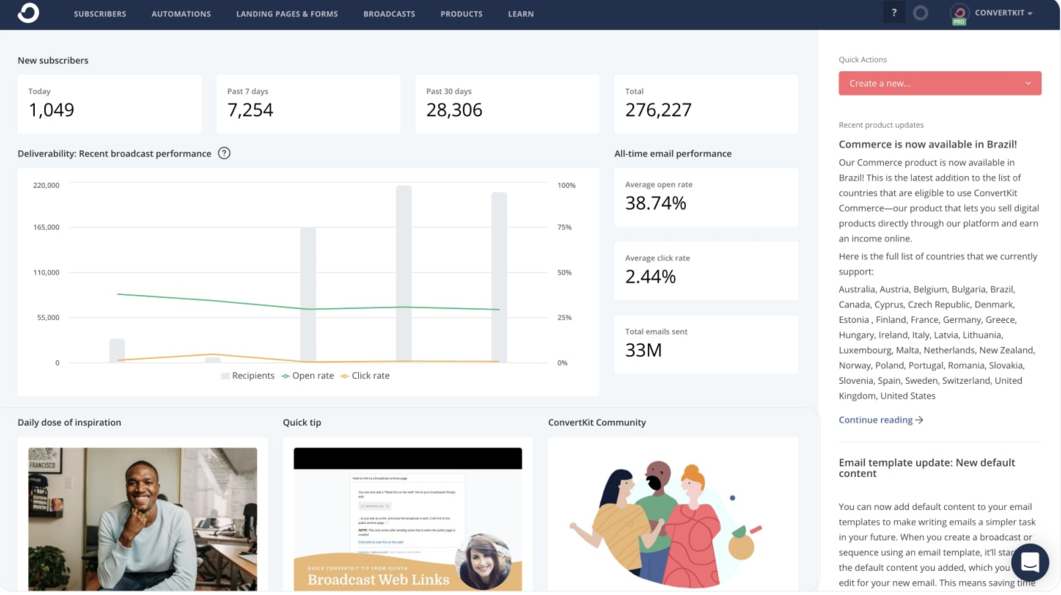The image size is (1061, 595).
Task: Open the Daily dose of inspiration photo
Action: (x=143, y=519)
